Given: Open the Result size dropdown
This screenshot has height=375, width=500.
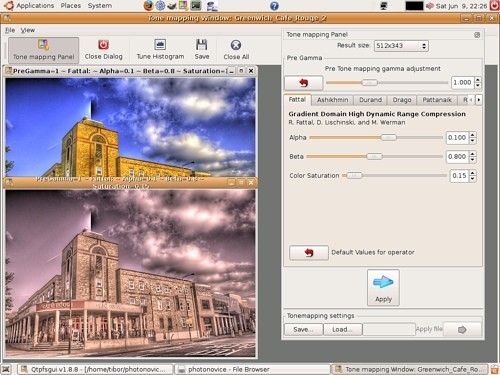Looking at the screenshot, I should tap(401, 46).
